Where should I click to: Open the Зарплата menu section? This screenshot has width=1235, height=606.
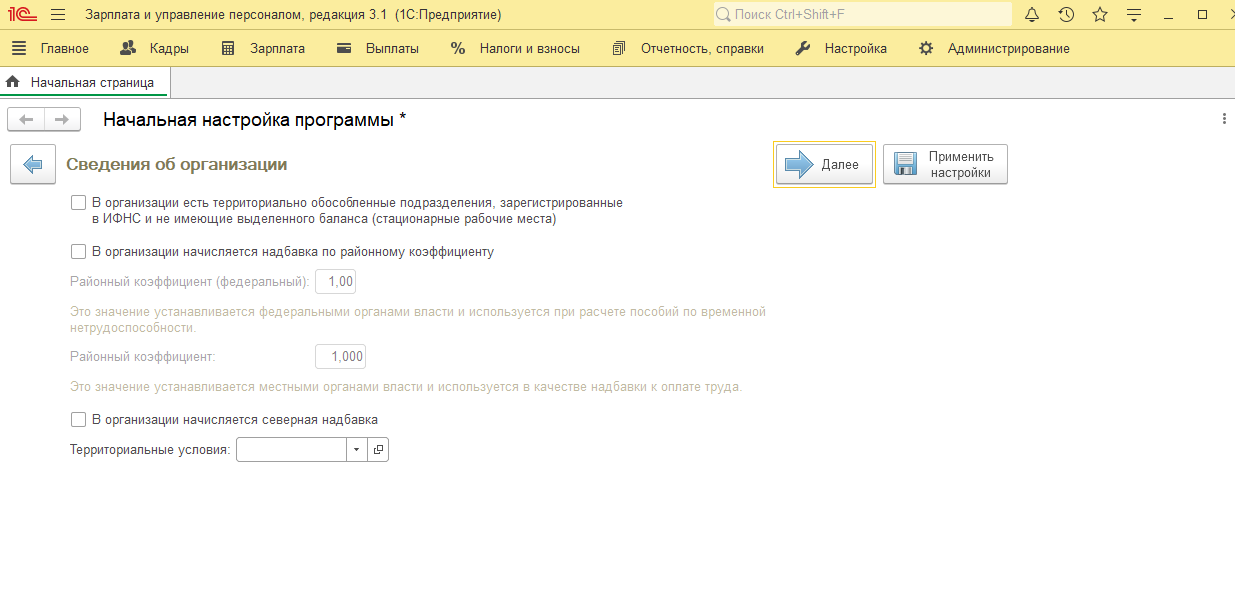pyautogui.click(x=278, y=48)
